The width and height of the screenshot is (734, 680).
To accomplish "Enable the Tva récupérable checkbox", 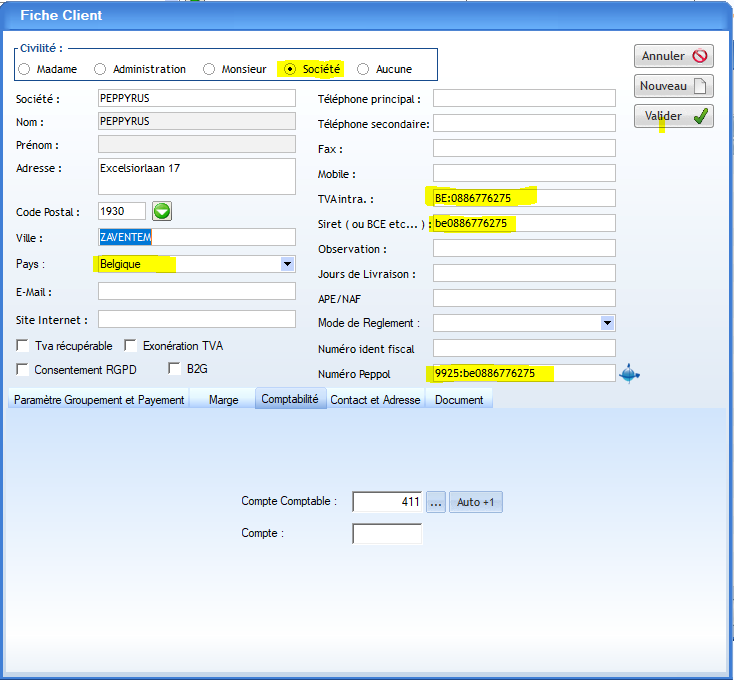I will [23, 346].
